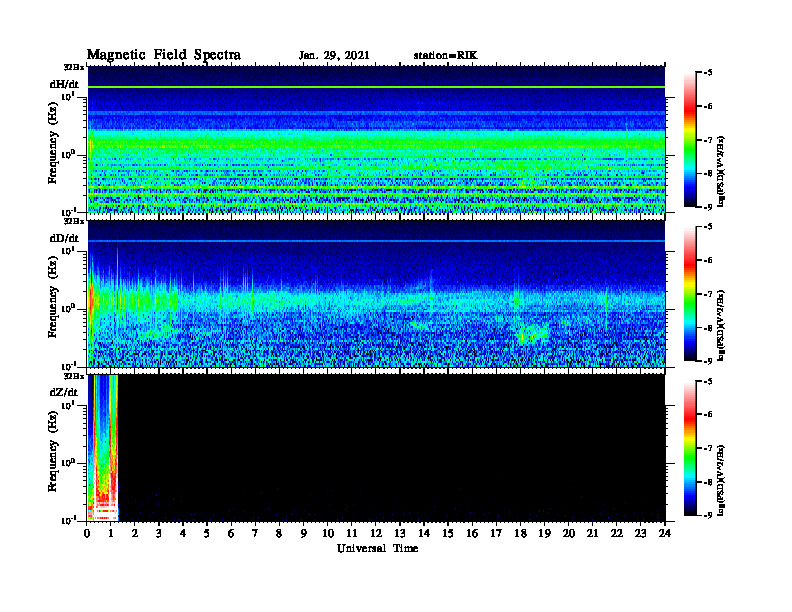792x612 pixels.
Task: Click the green horizontal line in the dH/dt spectrogram
Action: 376,87
